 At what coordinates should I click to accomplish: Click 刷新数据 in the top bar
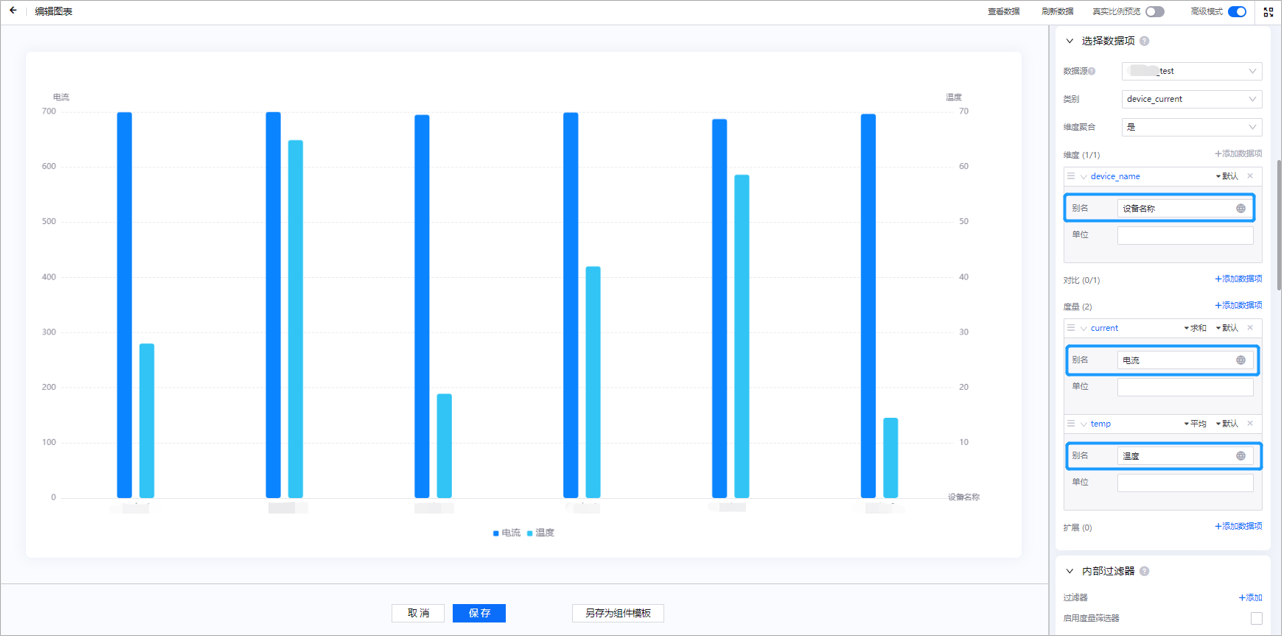(x=1056, y=12)
